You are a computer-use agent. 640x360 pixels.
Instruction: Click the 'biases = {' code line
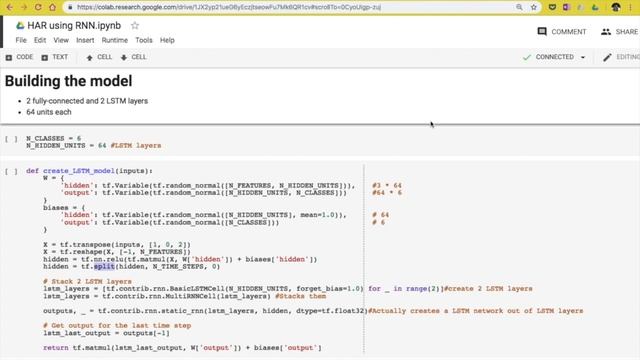(64, 207)
